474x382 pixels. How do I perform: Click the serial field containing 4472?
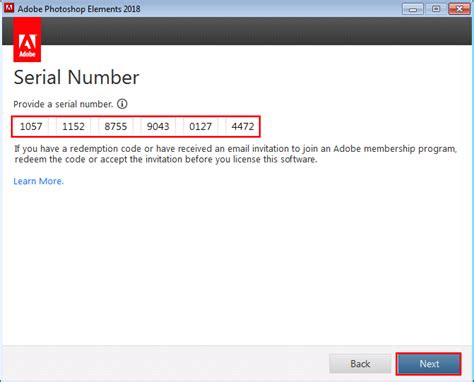click(x=242, y=126)
